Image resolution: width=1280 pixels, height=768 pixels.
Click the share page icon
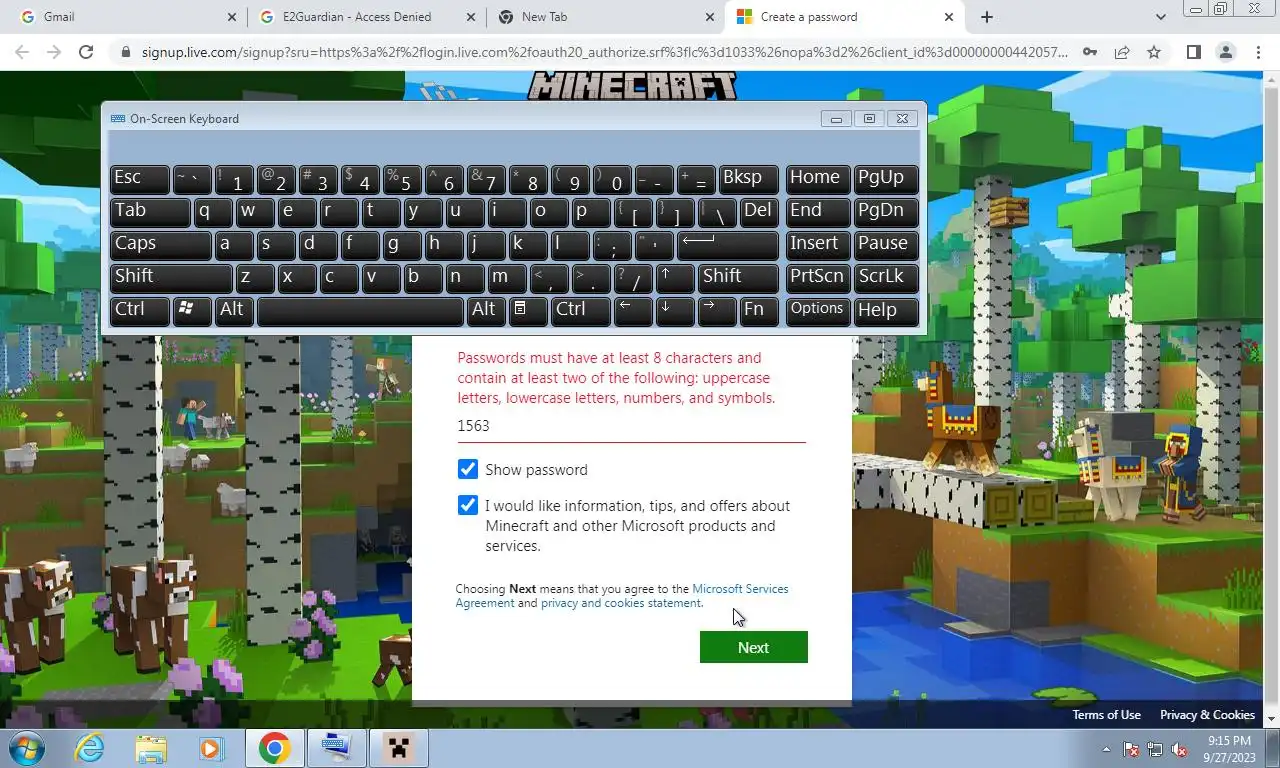[x=1122, y=52]
